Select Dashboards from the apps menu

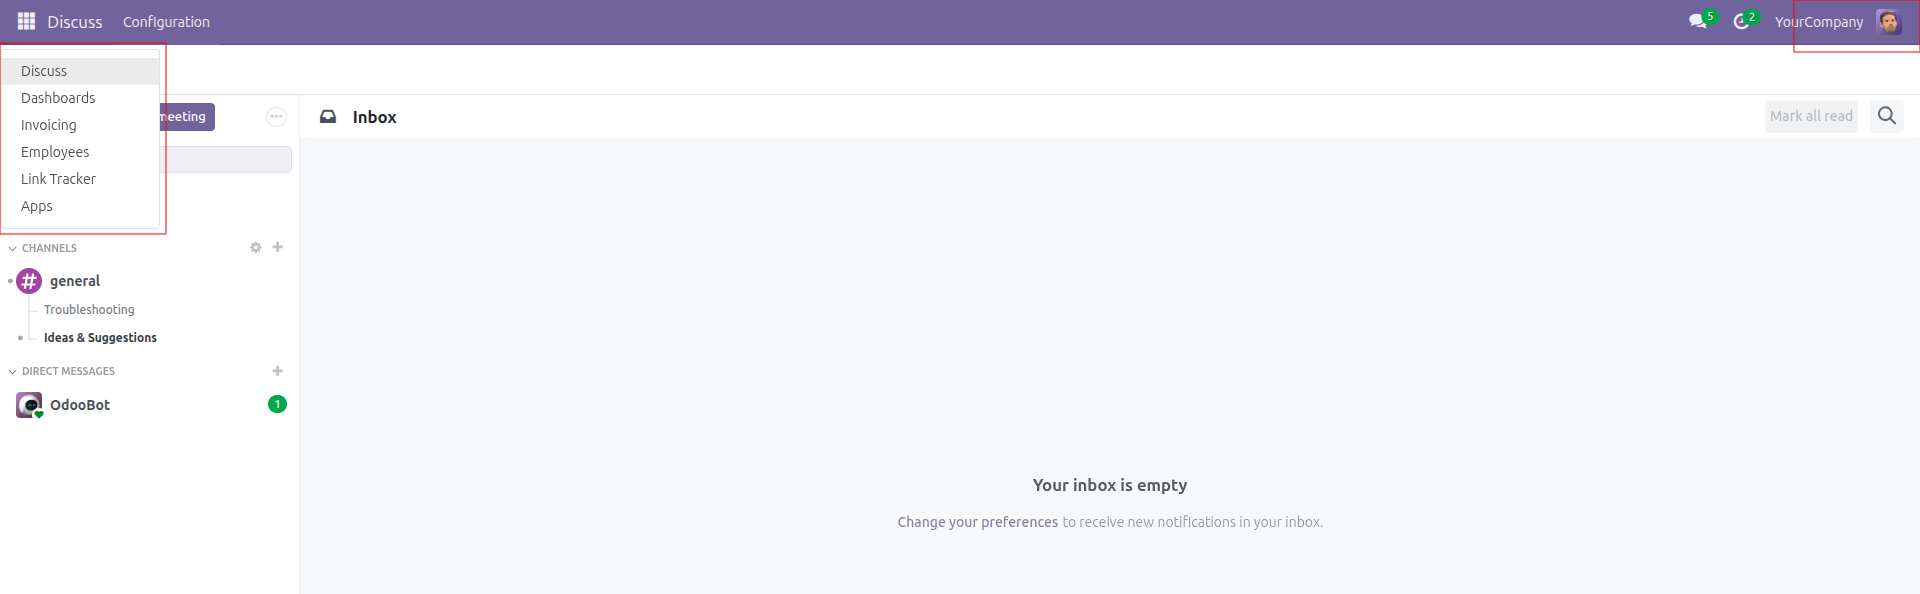pyautogui.click(x=58, y=98)
